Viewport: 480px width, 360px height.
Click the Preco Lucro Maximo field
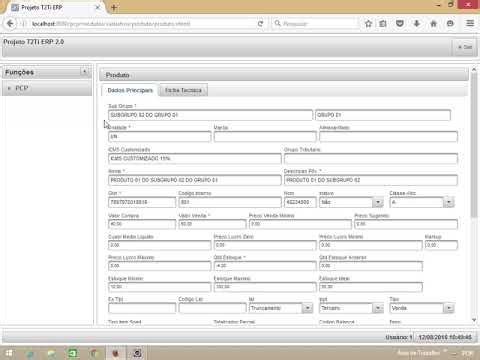tap(160, 266)
